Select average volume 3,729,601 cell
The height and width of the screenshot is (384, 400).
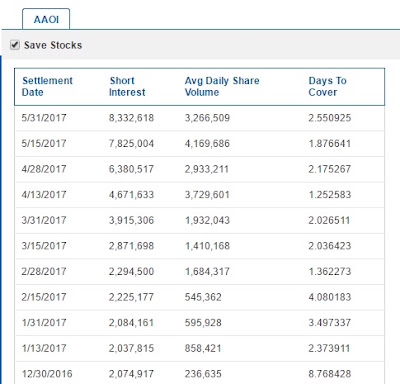[x=207, y=195]
